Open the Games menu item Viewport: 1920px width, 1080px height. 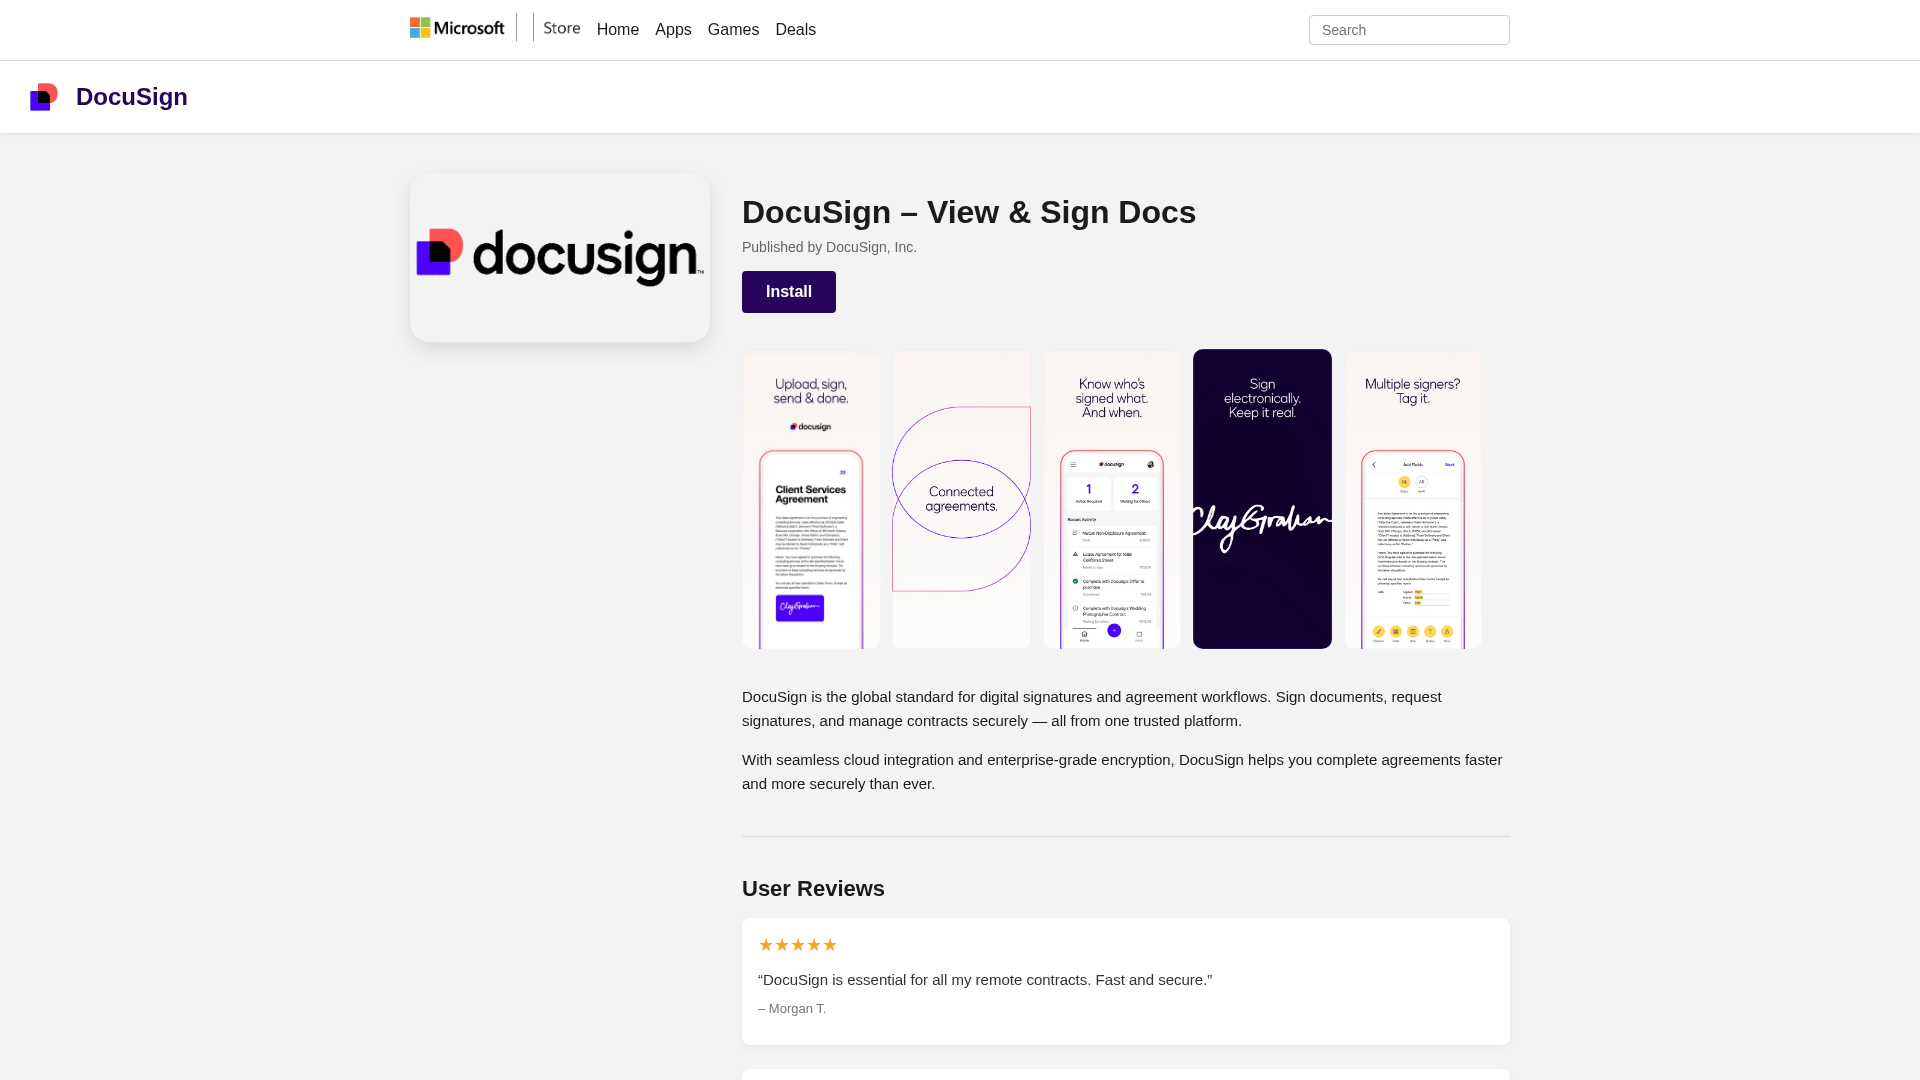pyautogui.click(x=733, y=30)
